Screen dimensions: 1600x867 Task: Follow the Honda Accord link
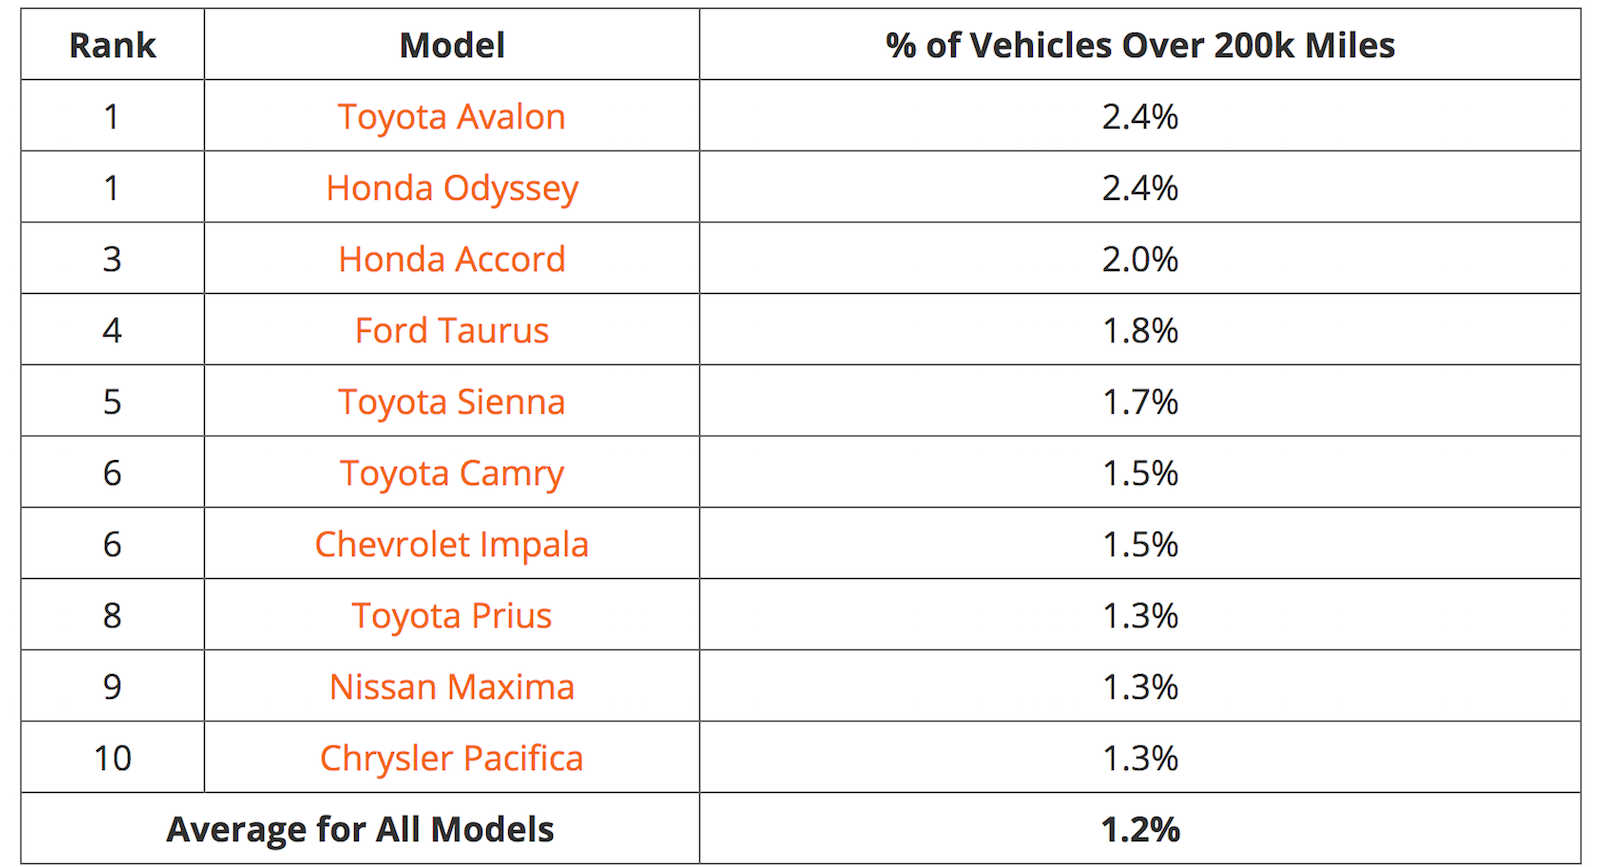pyautogui.click(x=452, y=259)
